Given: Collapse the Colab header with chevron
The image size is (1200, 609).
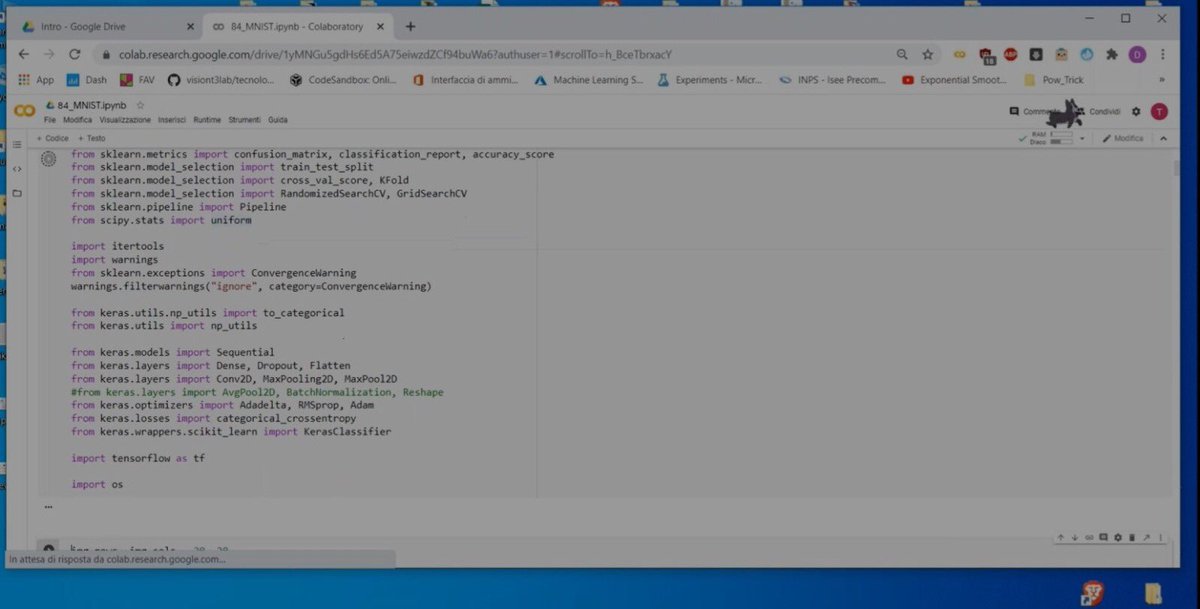Looking at the screenshot, I should [1163, 138].
